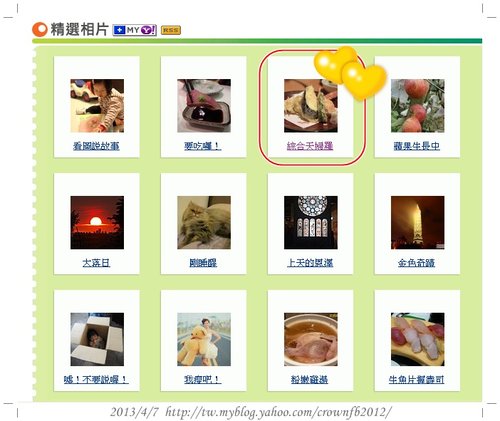
Task: Click the 綜合天婦羅 purple caption link
Action: [x=310, y=146]
